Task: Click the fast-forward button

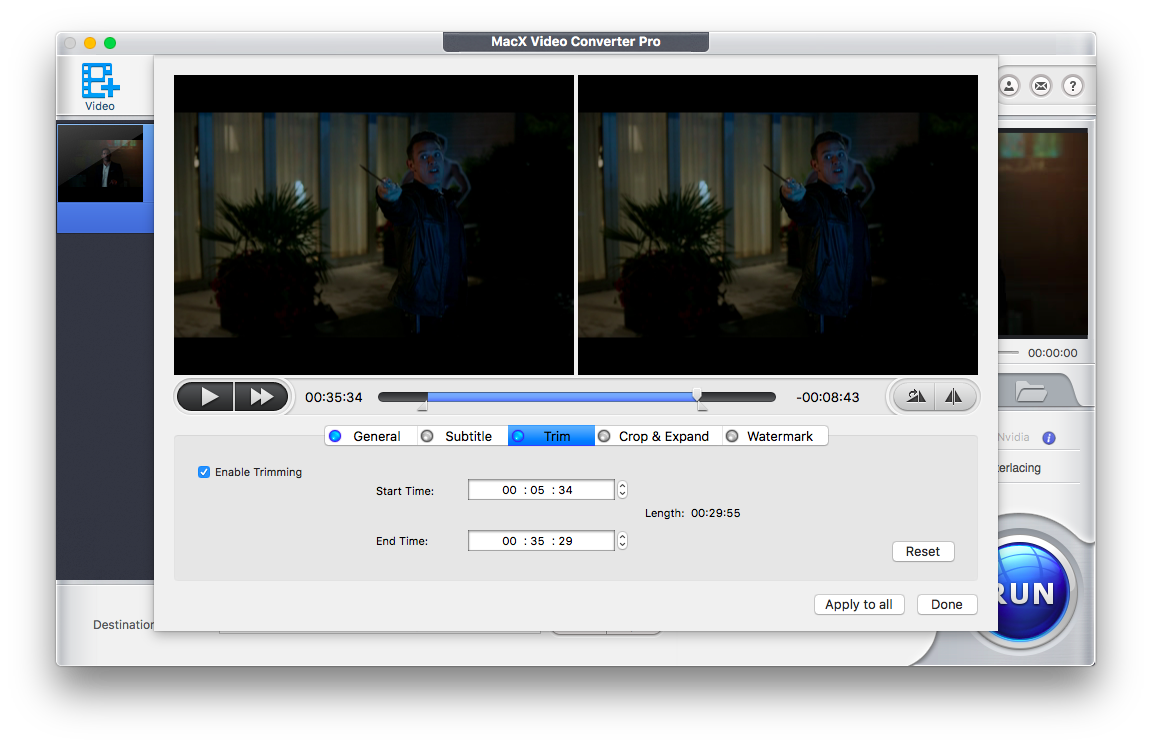Action: pos(262,397)
